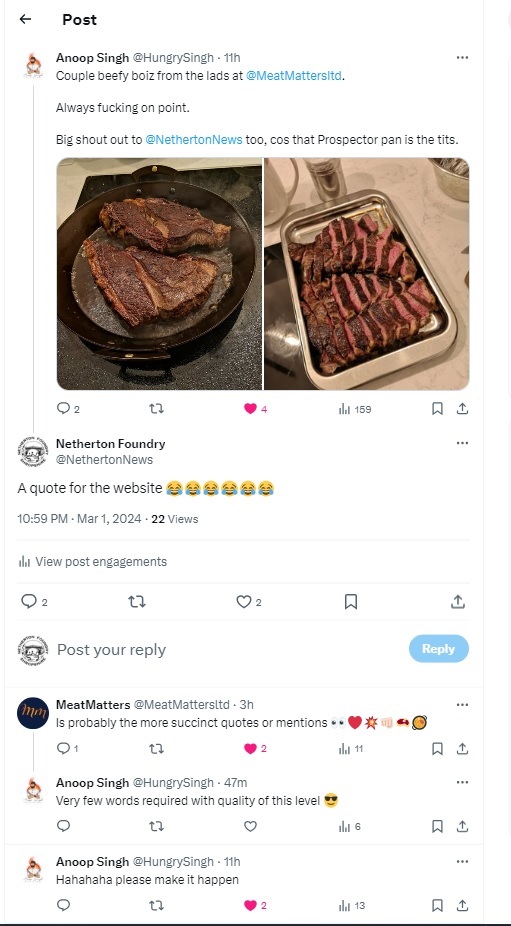Open more options on the MeatMatters reply
511x926 pixels.
point(463,705)
